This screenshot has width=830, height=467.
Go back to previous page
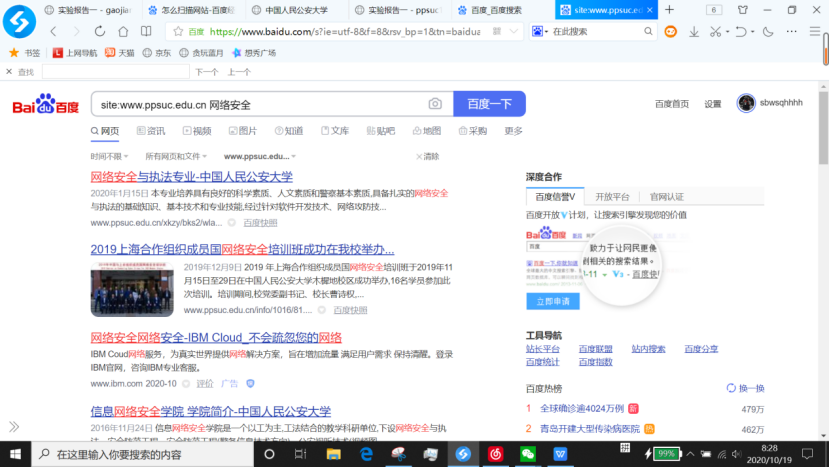[53, 32]
